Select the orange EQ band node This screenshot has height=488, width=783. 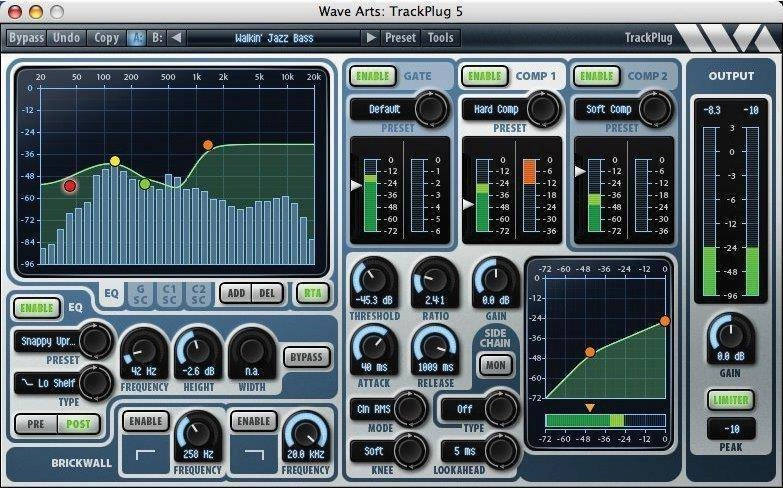pos(208,145)
